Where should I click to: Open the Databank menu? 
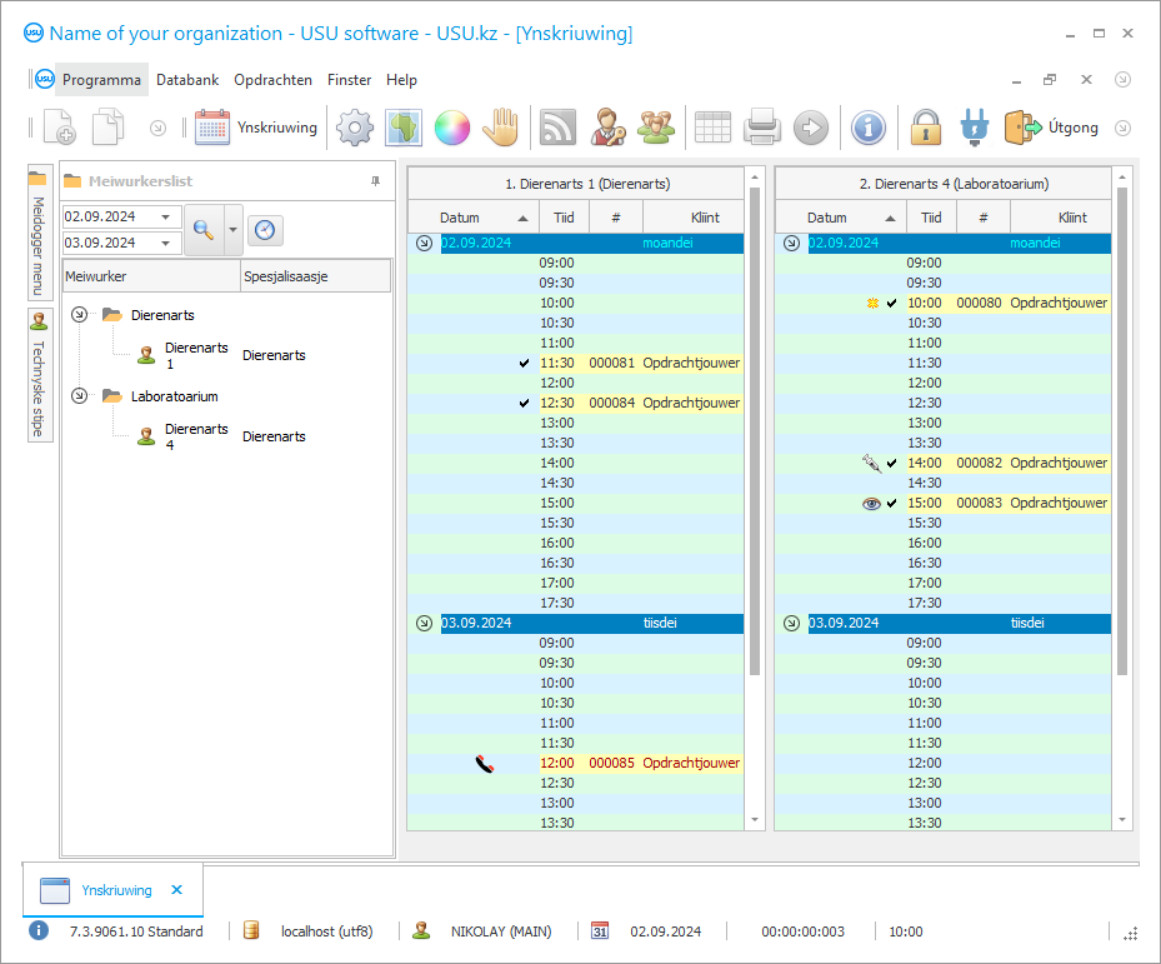[187, 80]
